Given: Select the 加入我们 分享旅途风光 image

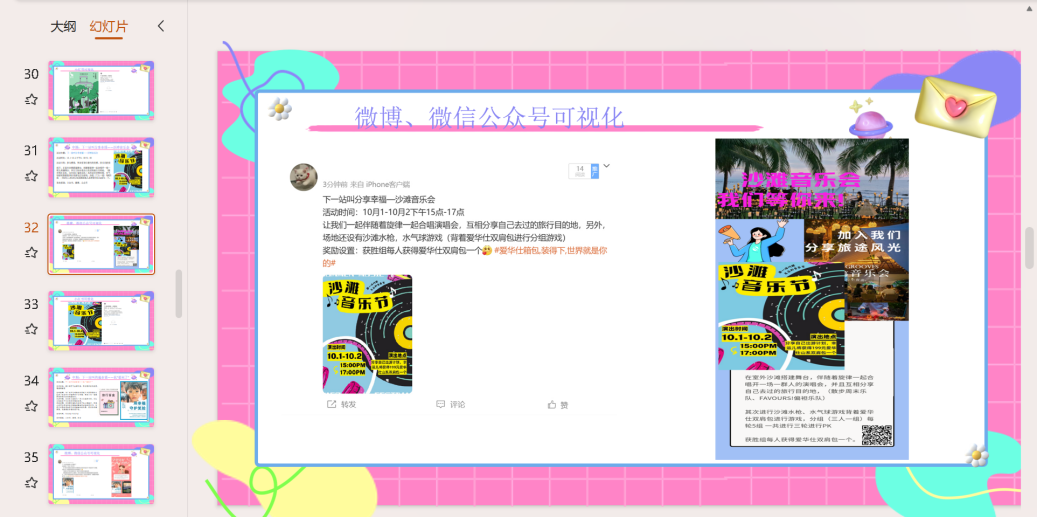Looking at the screenshot, I should pyautogui.click(x=856, y=241).
